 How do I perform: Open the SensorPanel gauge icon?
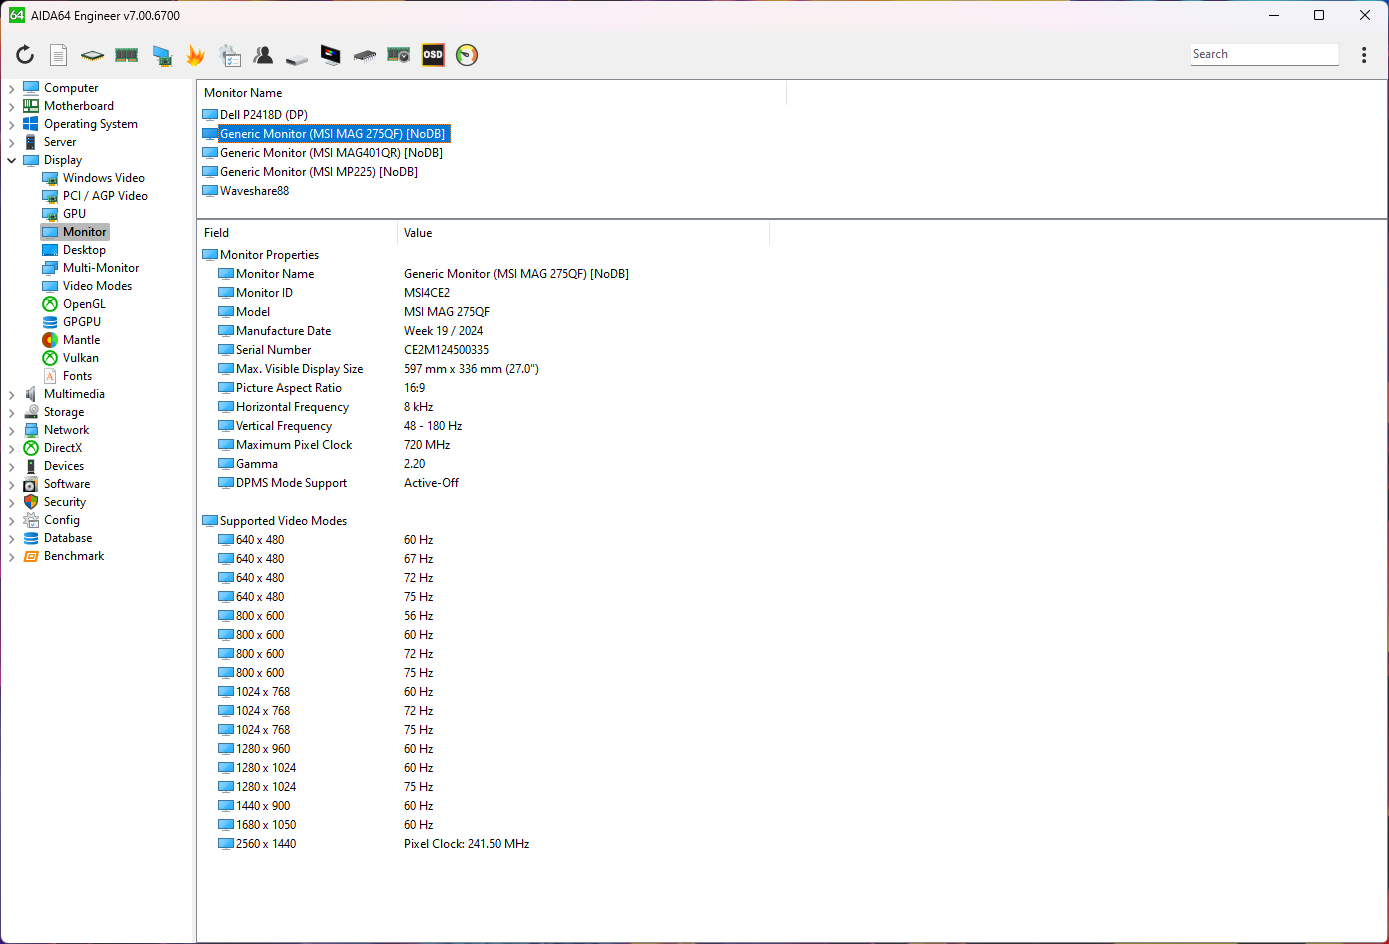[x=467, y=55]
